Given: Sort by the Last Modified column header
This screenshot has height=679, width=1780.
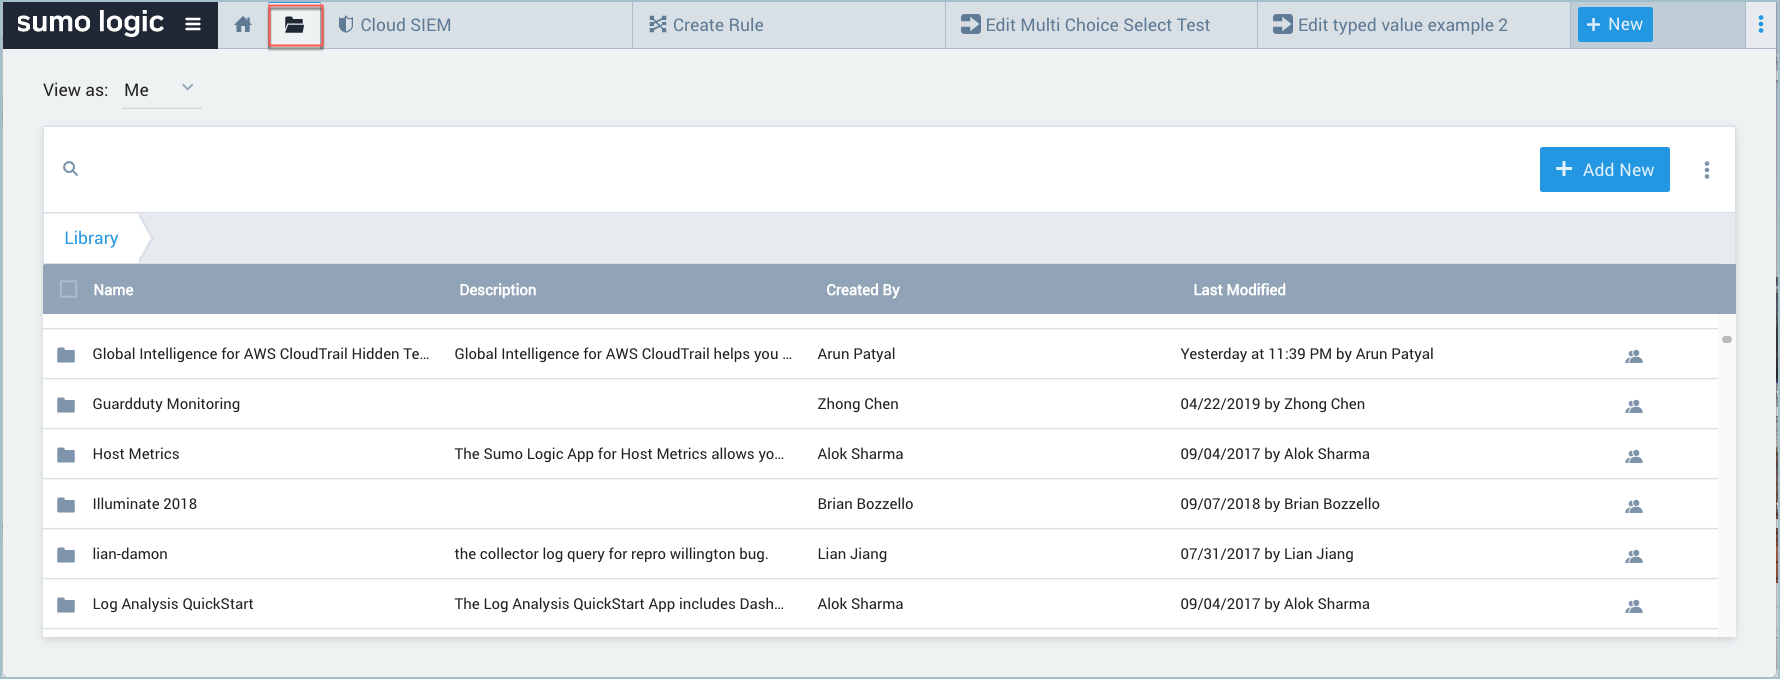Looking at the screenshot, I should [1238, 290].
